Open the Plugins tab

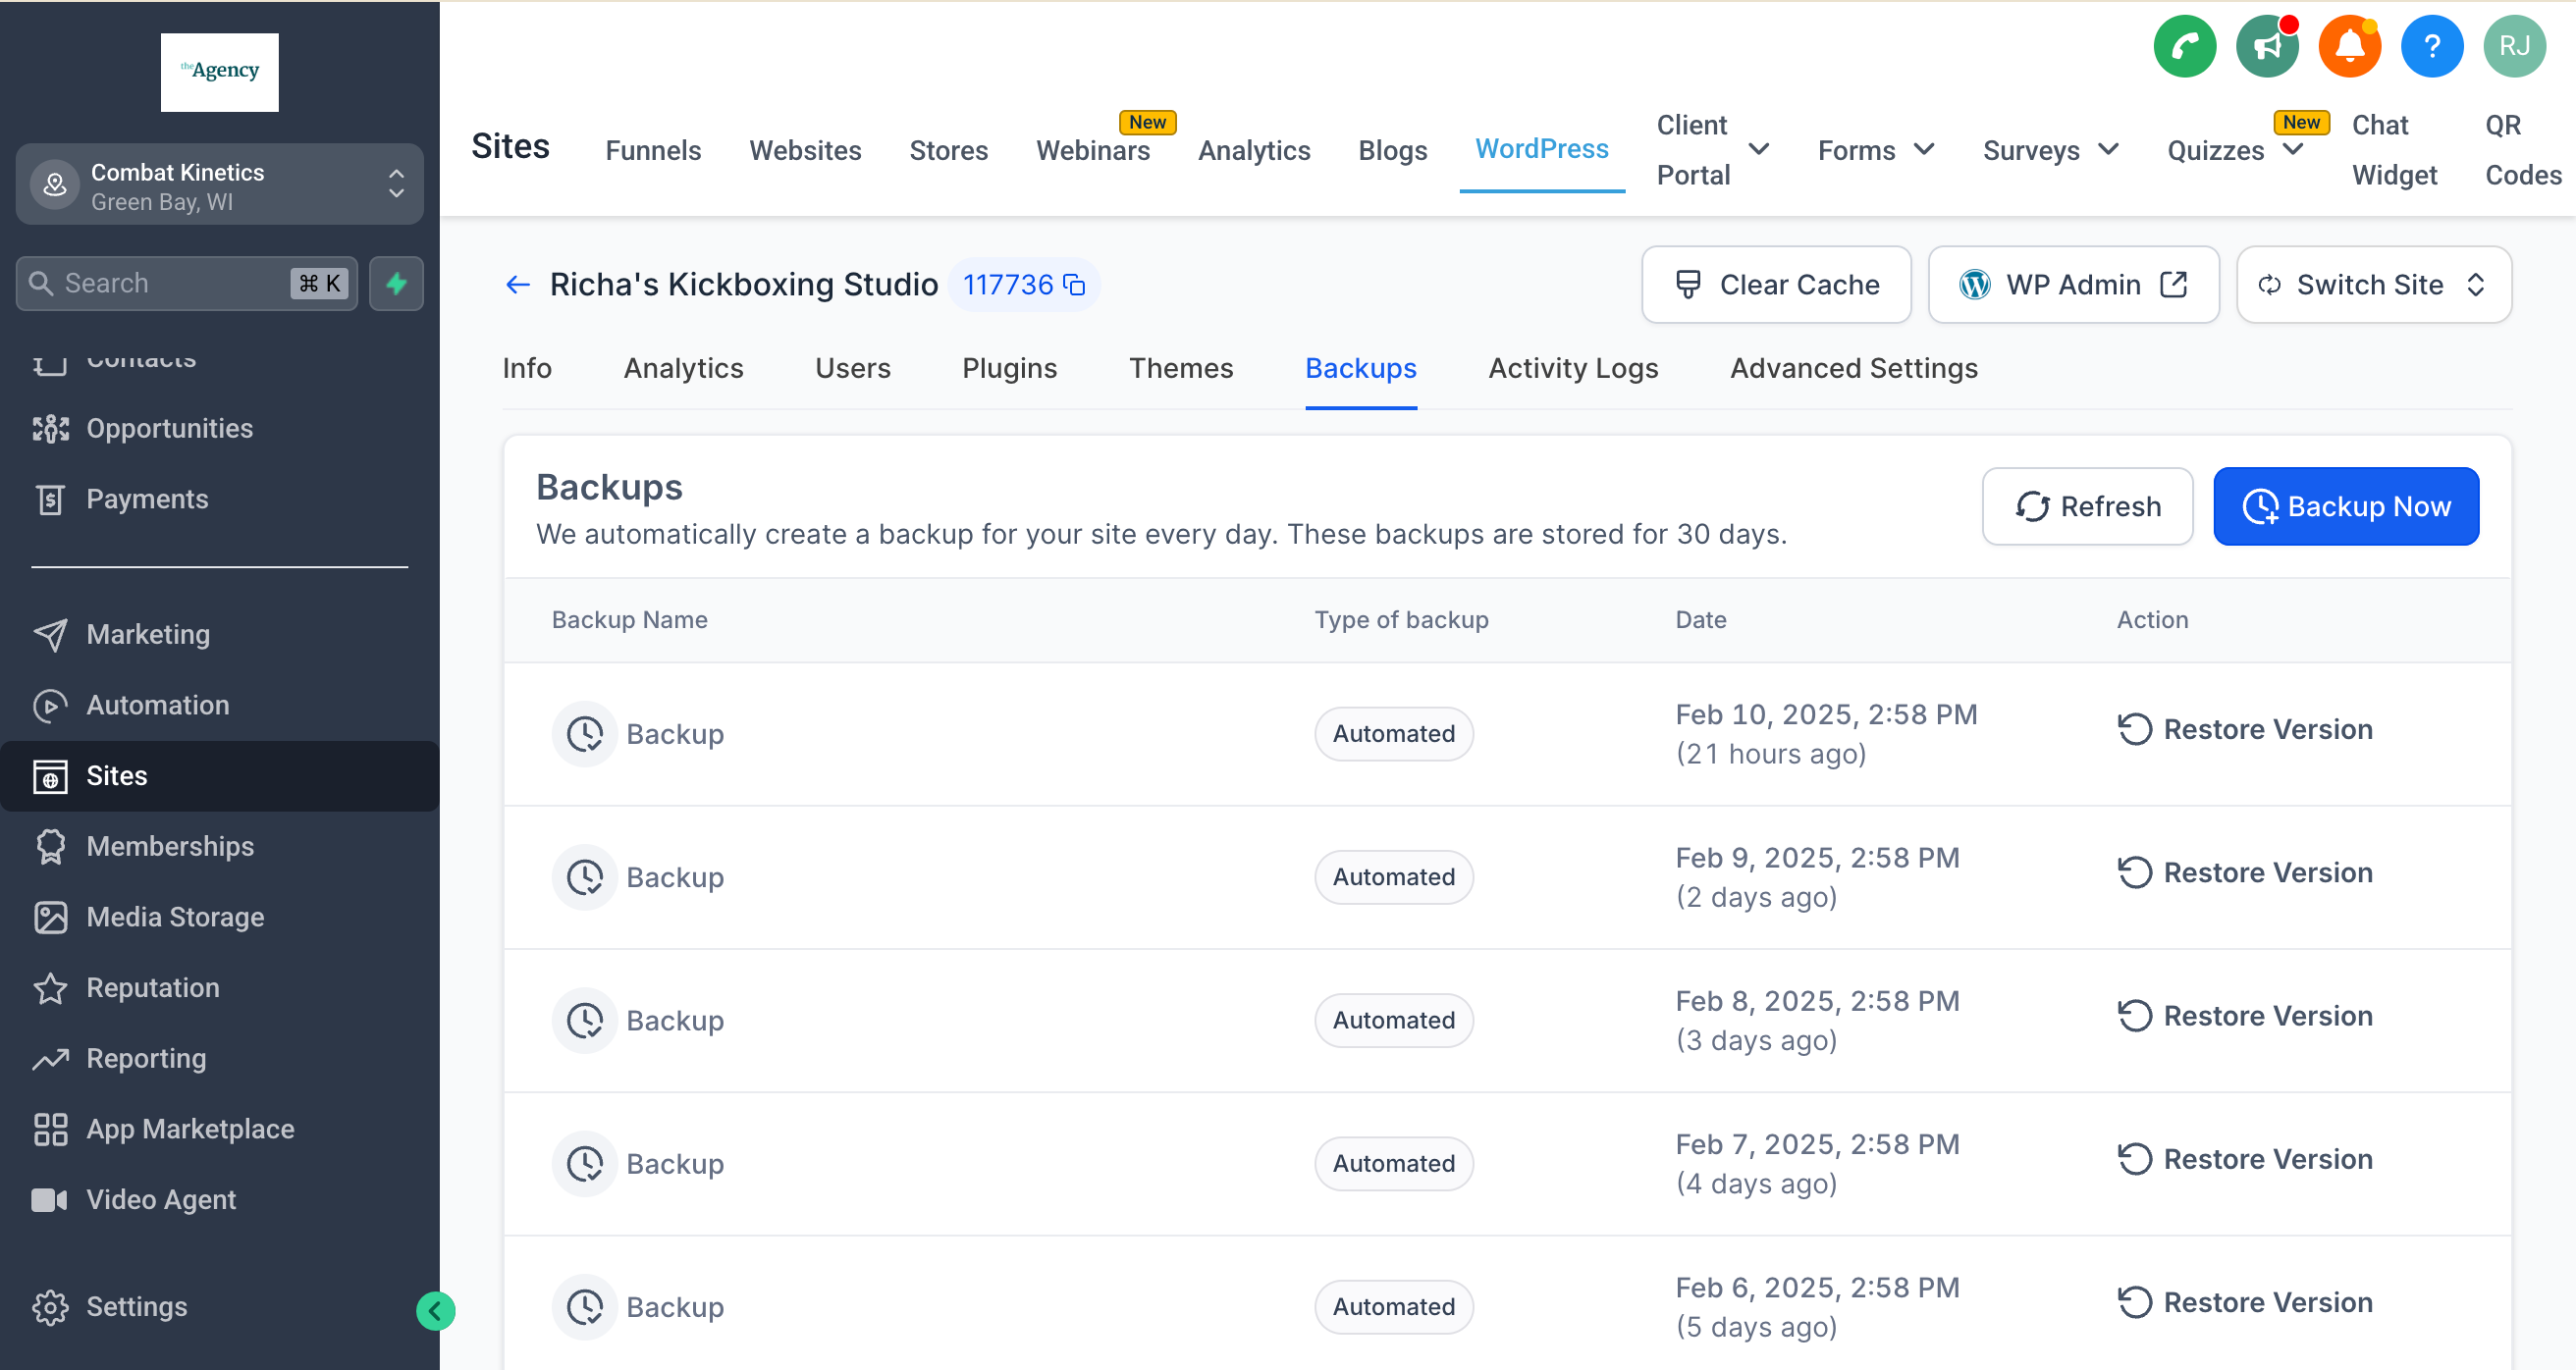1009,368
